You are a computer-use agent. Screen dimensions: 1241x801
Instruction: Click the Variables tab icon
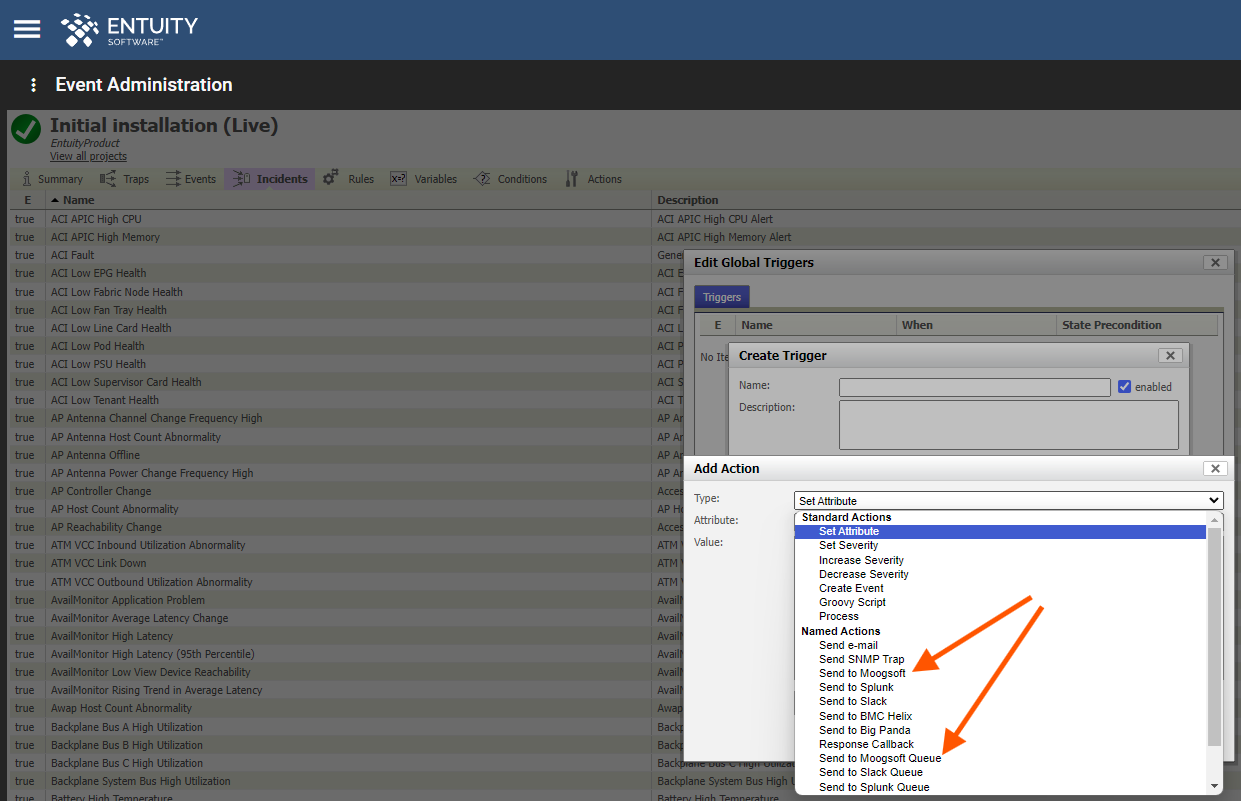398,179
